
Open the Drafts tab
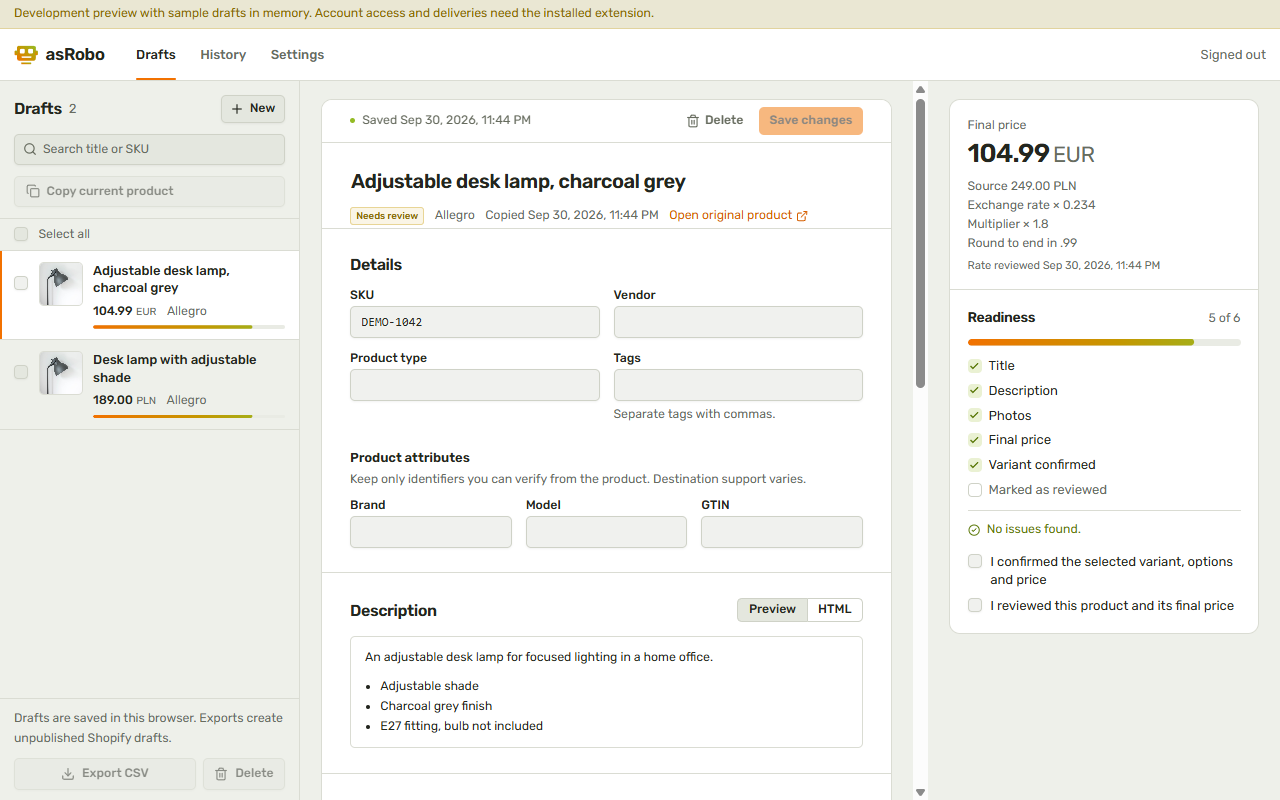(156, 55)
